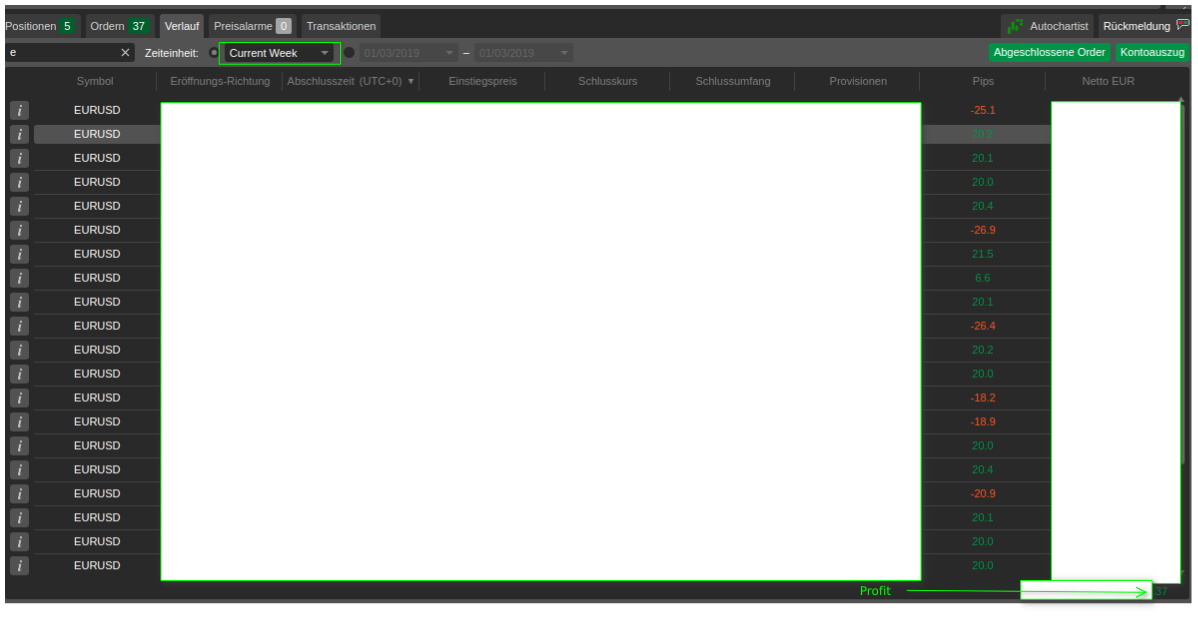1198x622 pixels.
Task: Select the Zeiteinheit preset period radio button
Action: coord(214,53)
